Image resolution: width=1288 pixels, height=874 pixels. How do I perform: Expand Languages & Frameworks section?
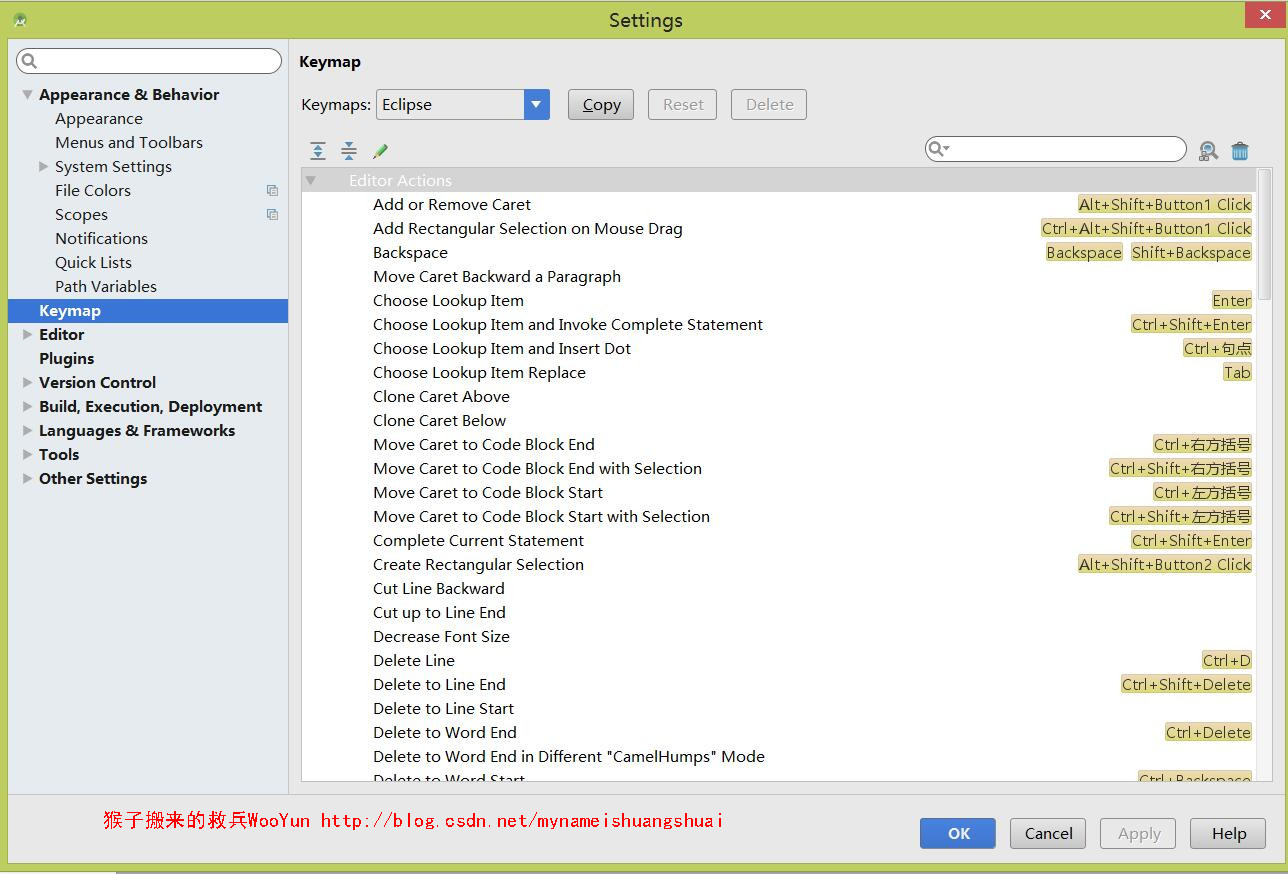pos(28,430)
